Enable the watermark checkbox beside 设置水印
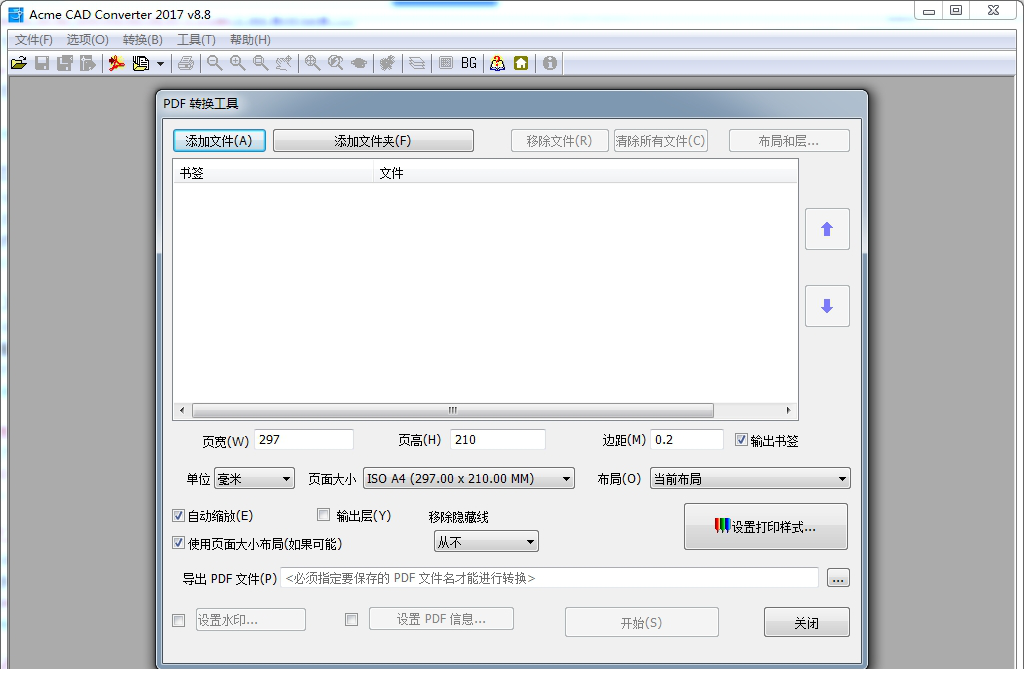The width and height of the screenshot is (1024, 695). coord(178,620)
